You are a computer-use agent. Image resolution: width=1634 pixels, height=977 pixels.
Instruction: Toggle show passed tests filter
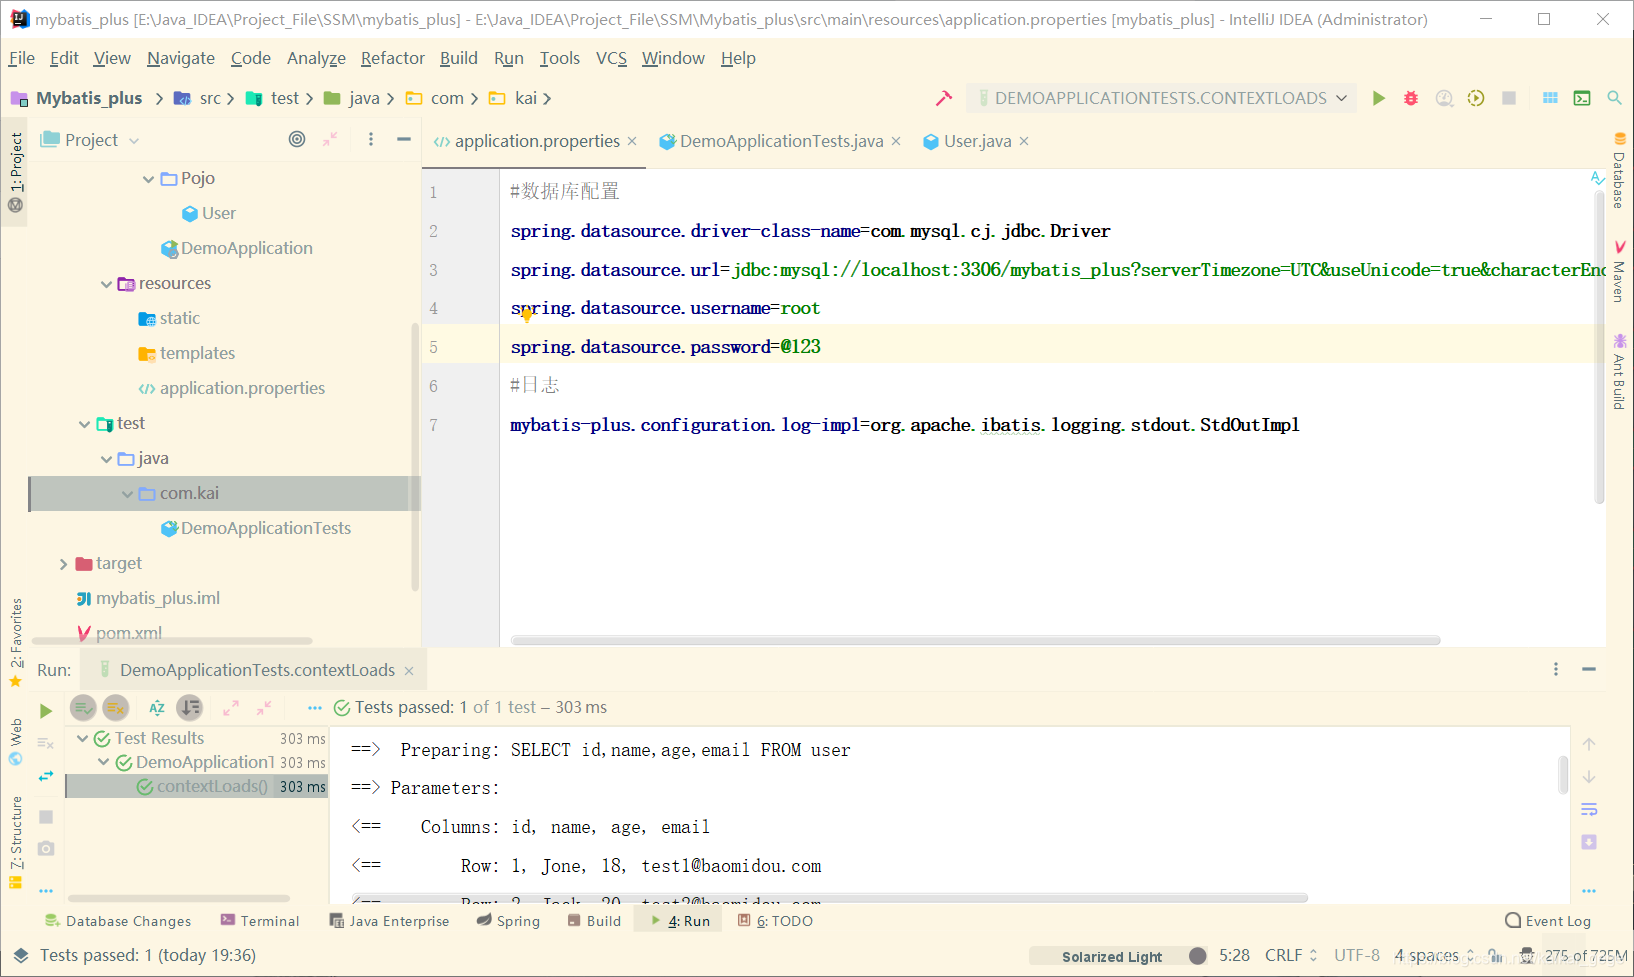pos(83,708)
